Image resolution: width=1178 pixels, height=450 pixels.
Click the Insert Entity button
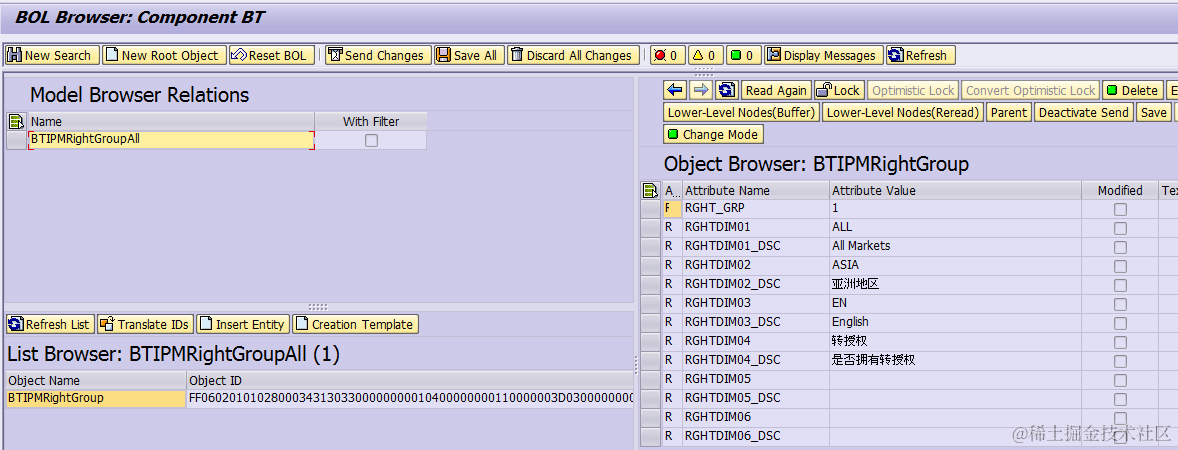coord(243,325)
